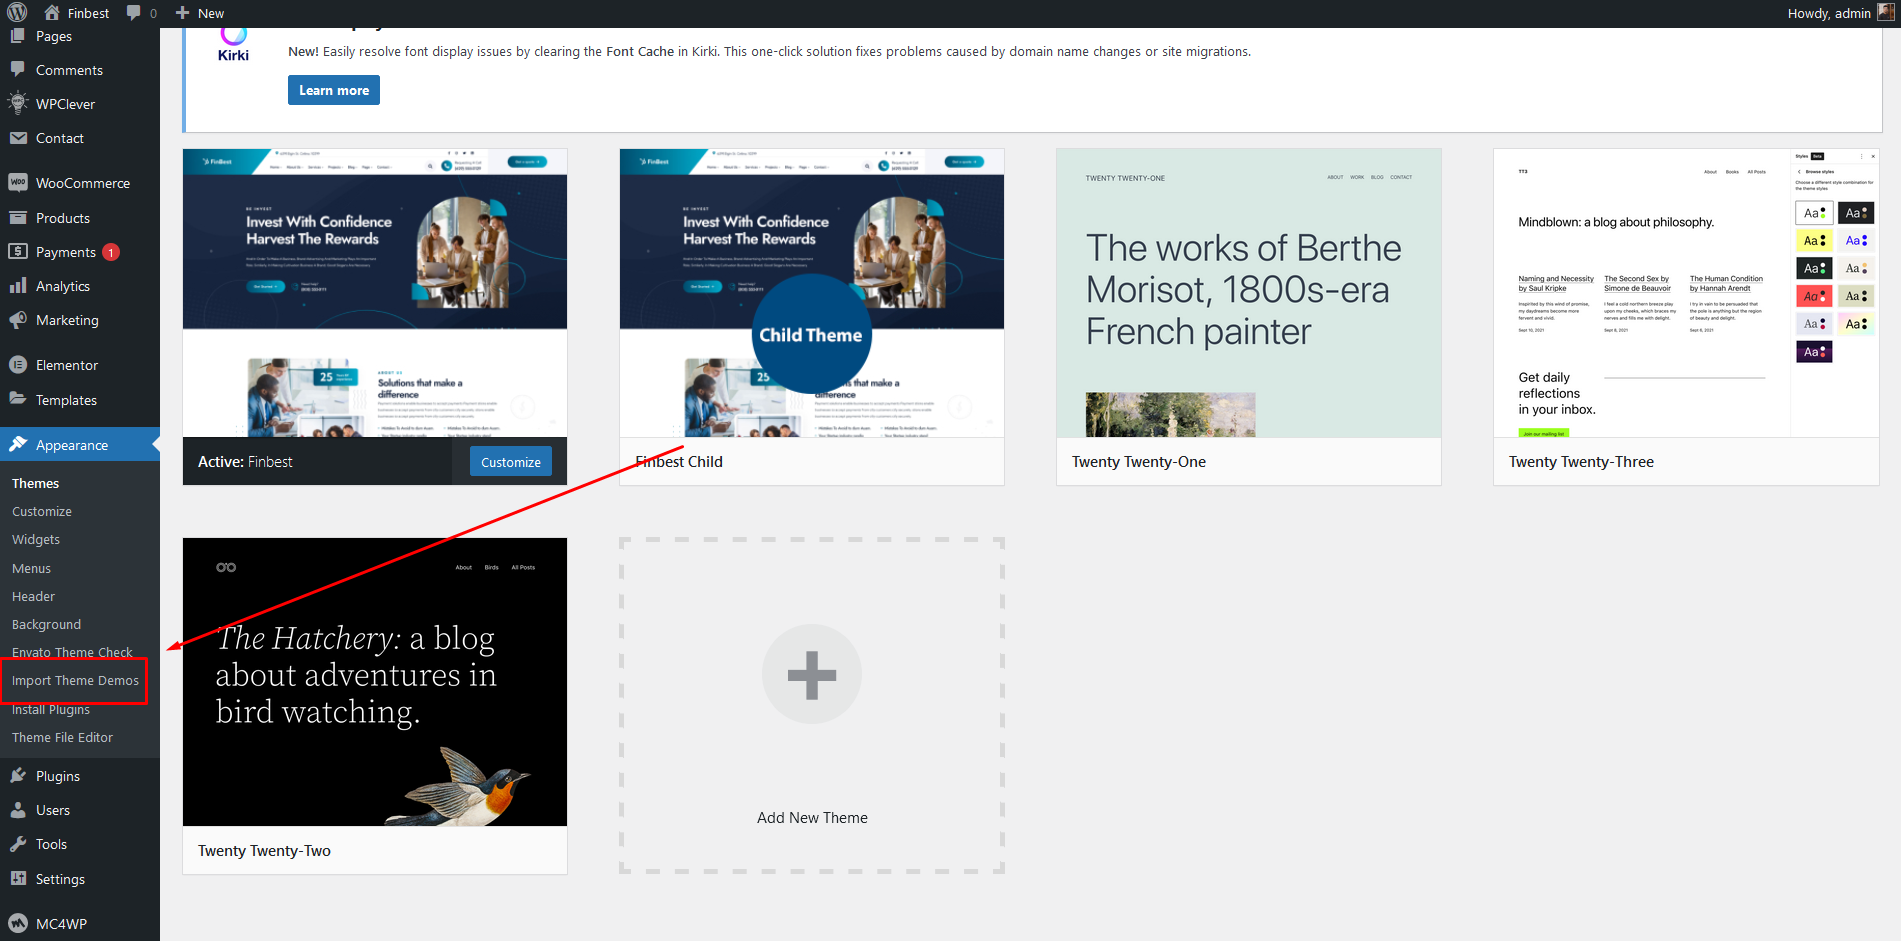Click the WordPress logo icon in admin bar
The height and width of the screenshot is (941, 1901).
17,13
